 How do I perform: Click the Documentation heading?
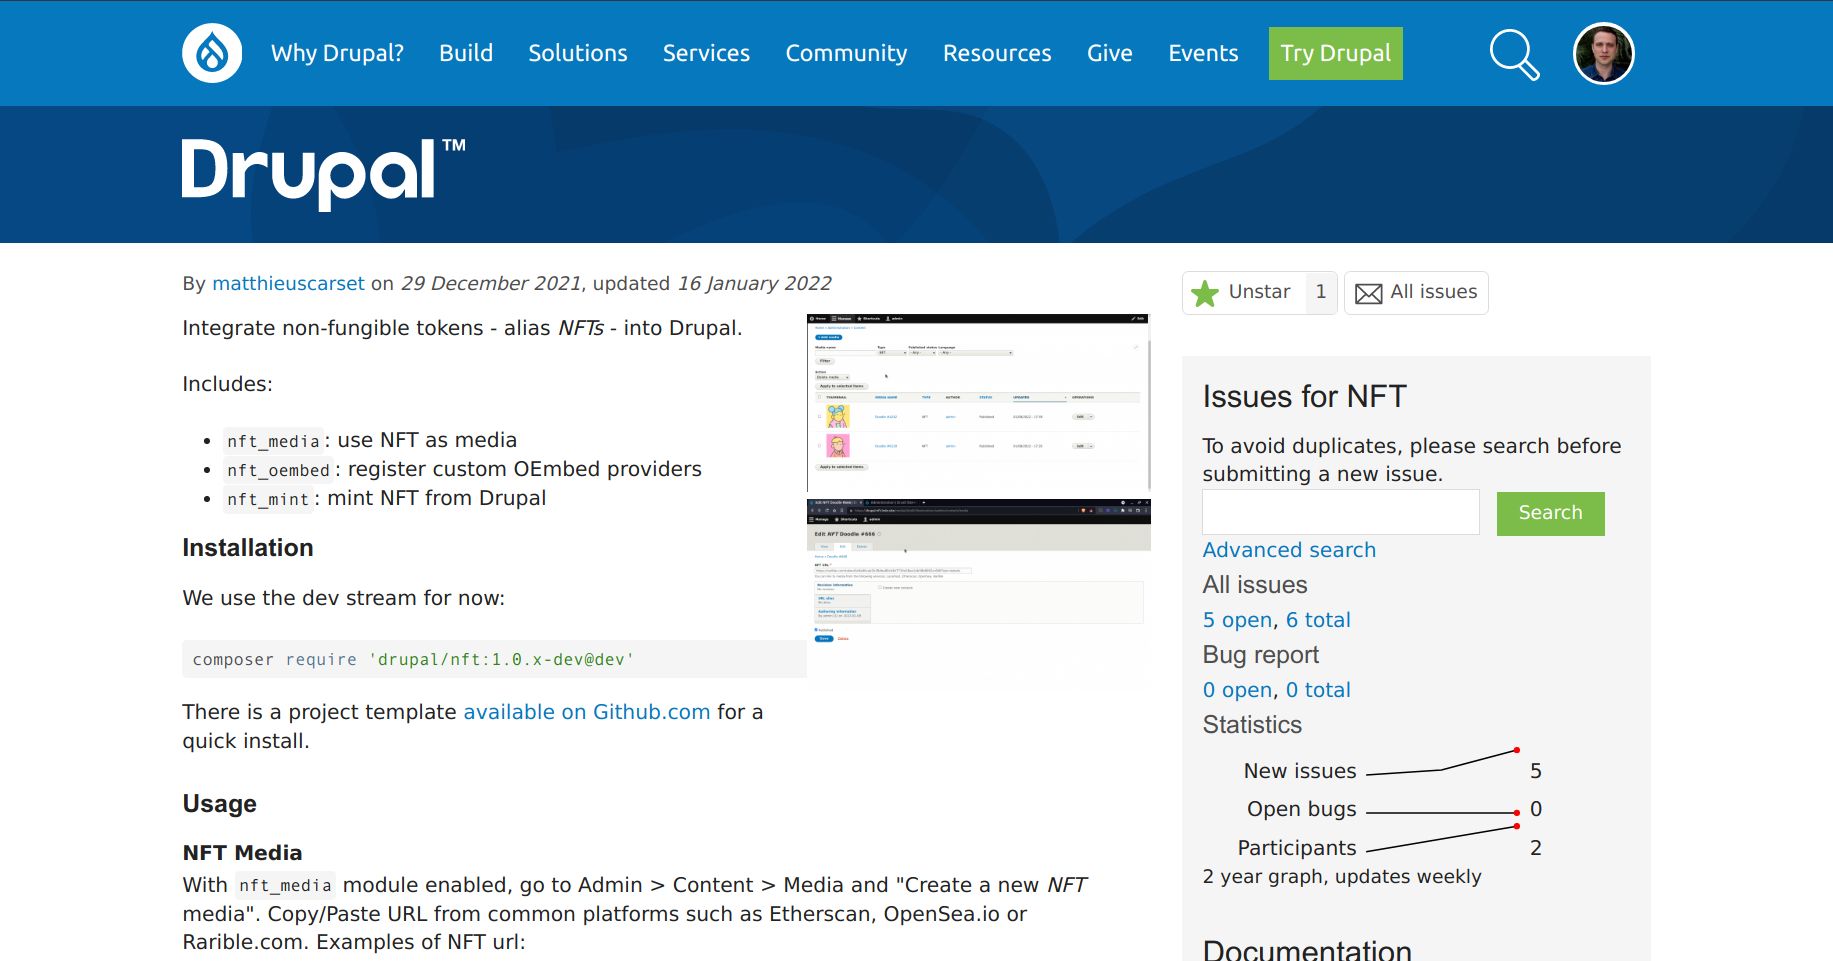point(1307,949)
